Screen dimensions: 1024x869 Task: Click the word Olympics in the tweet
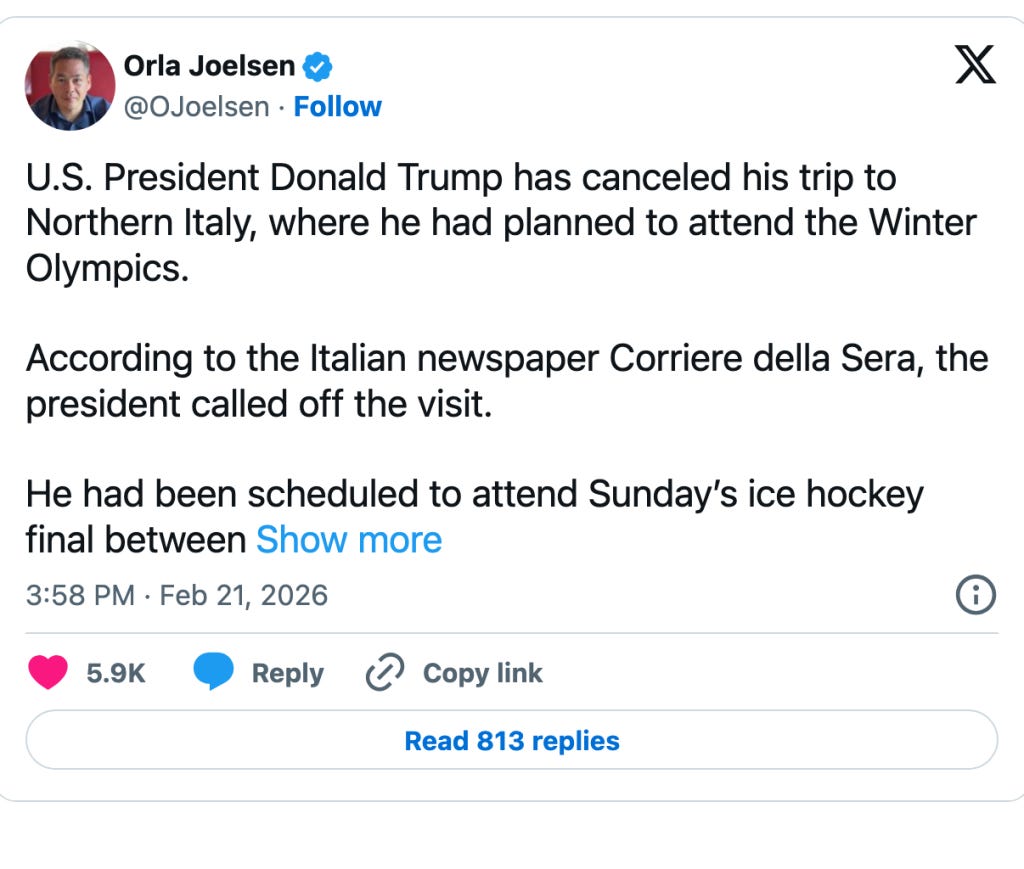point(106,268)
